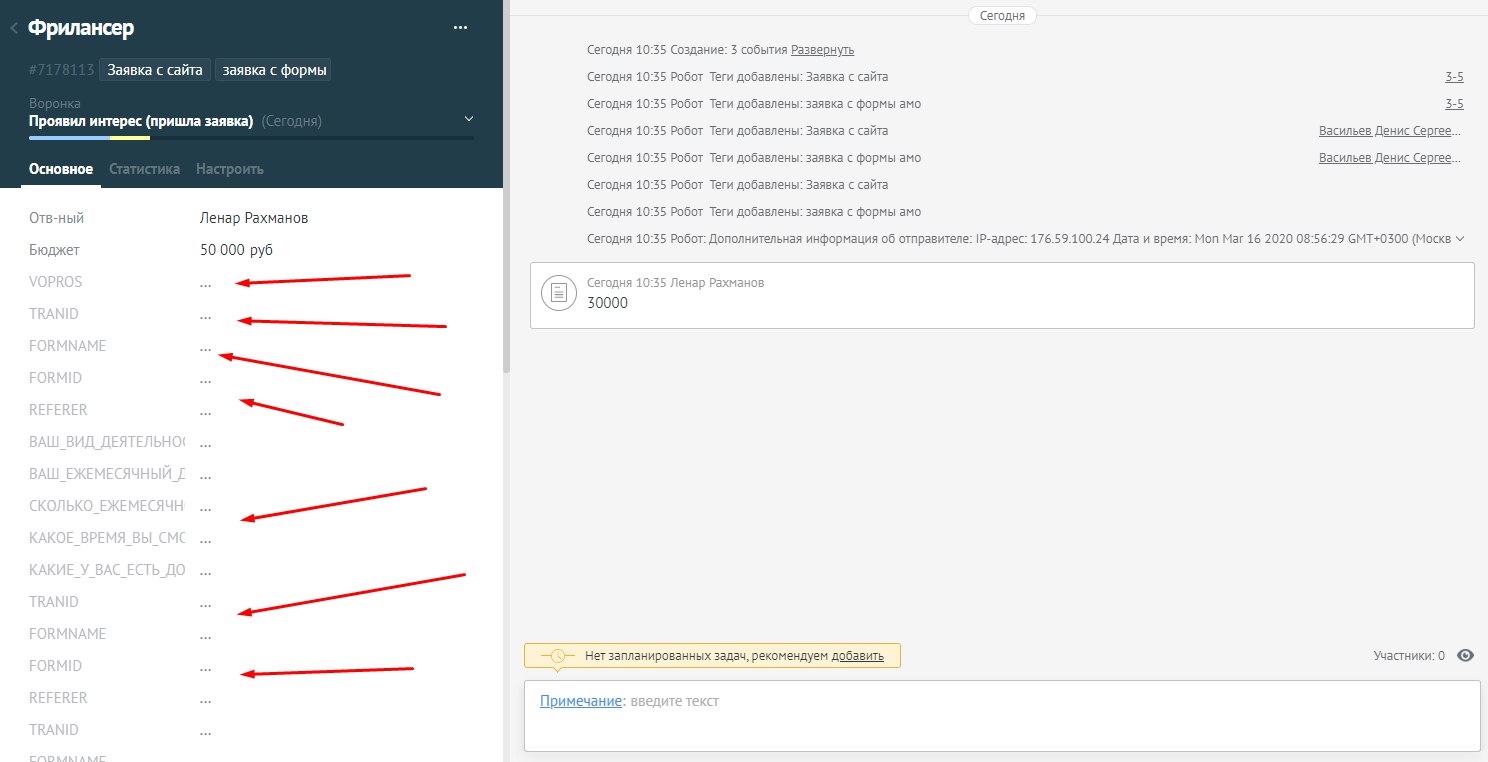This screenshot has height=762, width=1488.
Task: Click the Заявка с сайта tag
Action: [155, 70]
